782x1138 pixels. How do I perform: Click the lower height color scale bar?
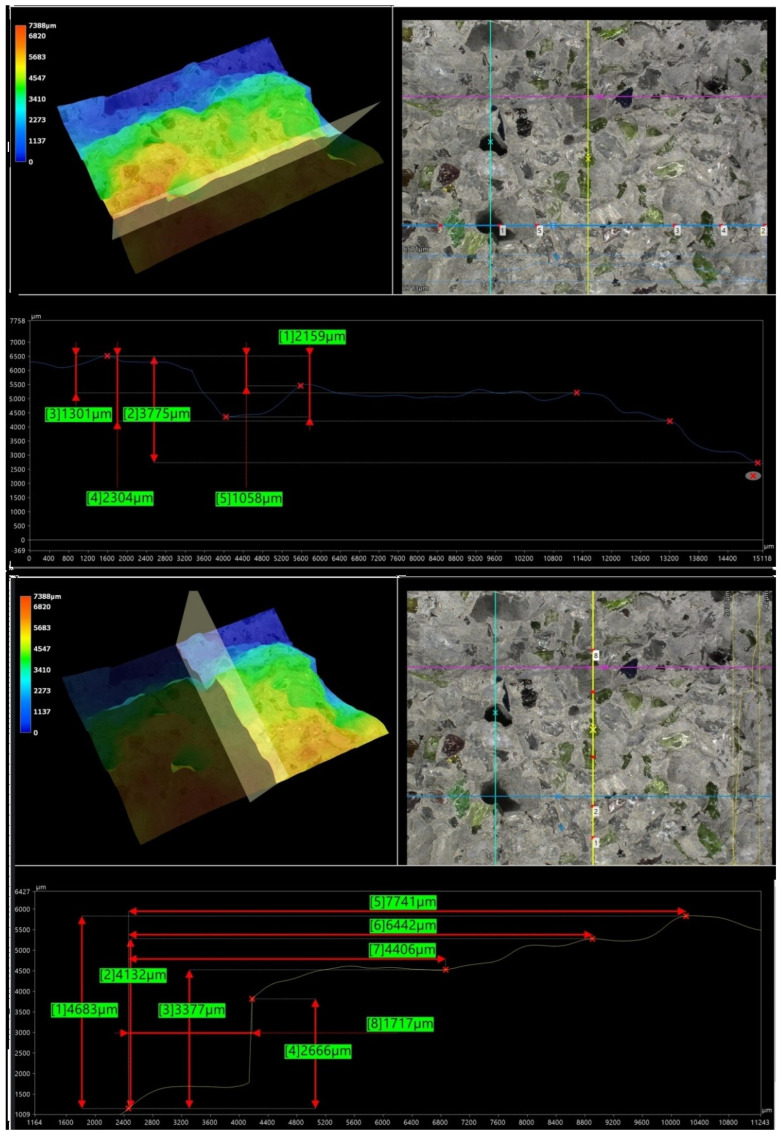pyautogui.click(x=25, y=665)
